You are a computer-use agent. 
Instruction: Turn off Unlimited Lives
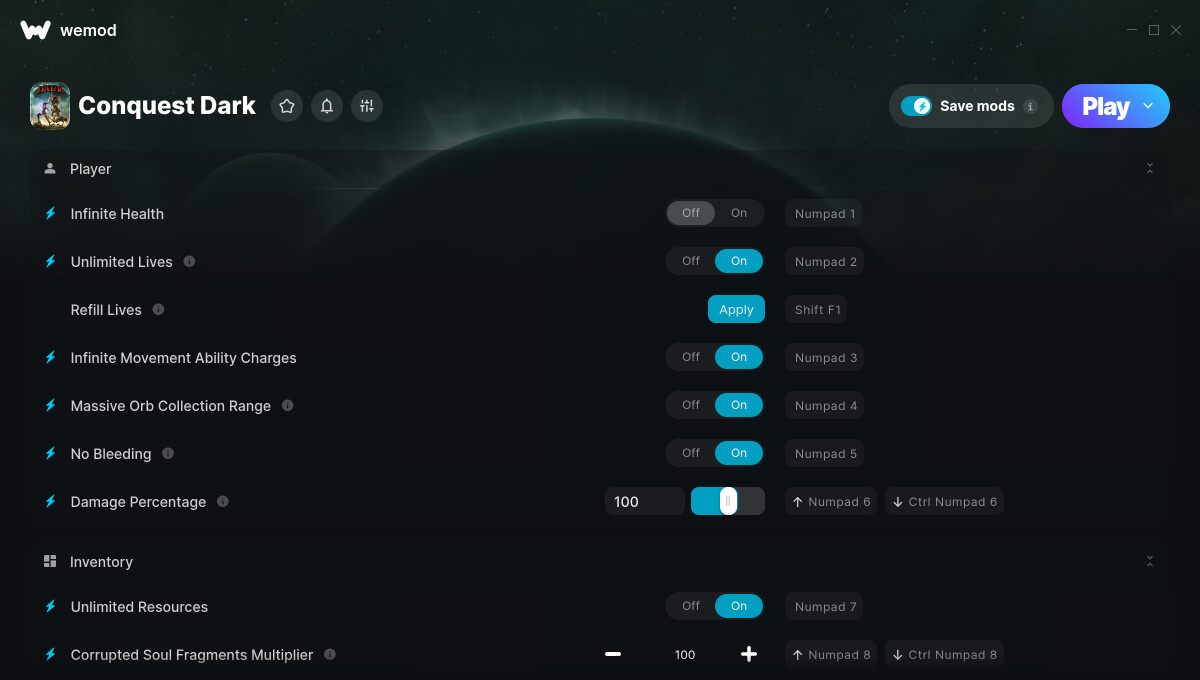pyautogui.click(x=691, y=261)
